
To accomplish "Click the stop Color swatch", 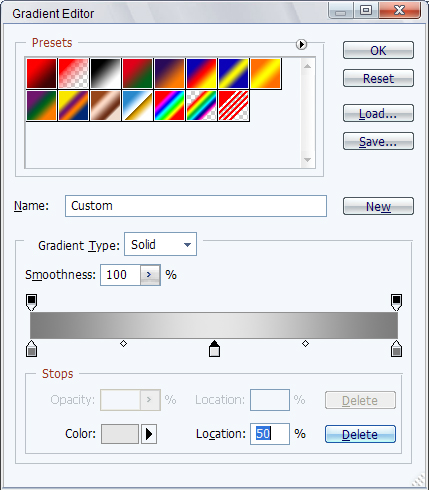I will coord(120,434).
